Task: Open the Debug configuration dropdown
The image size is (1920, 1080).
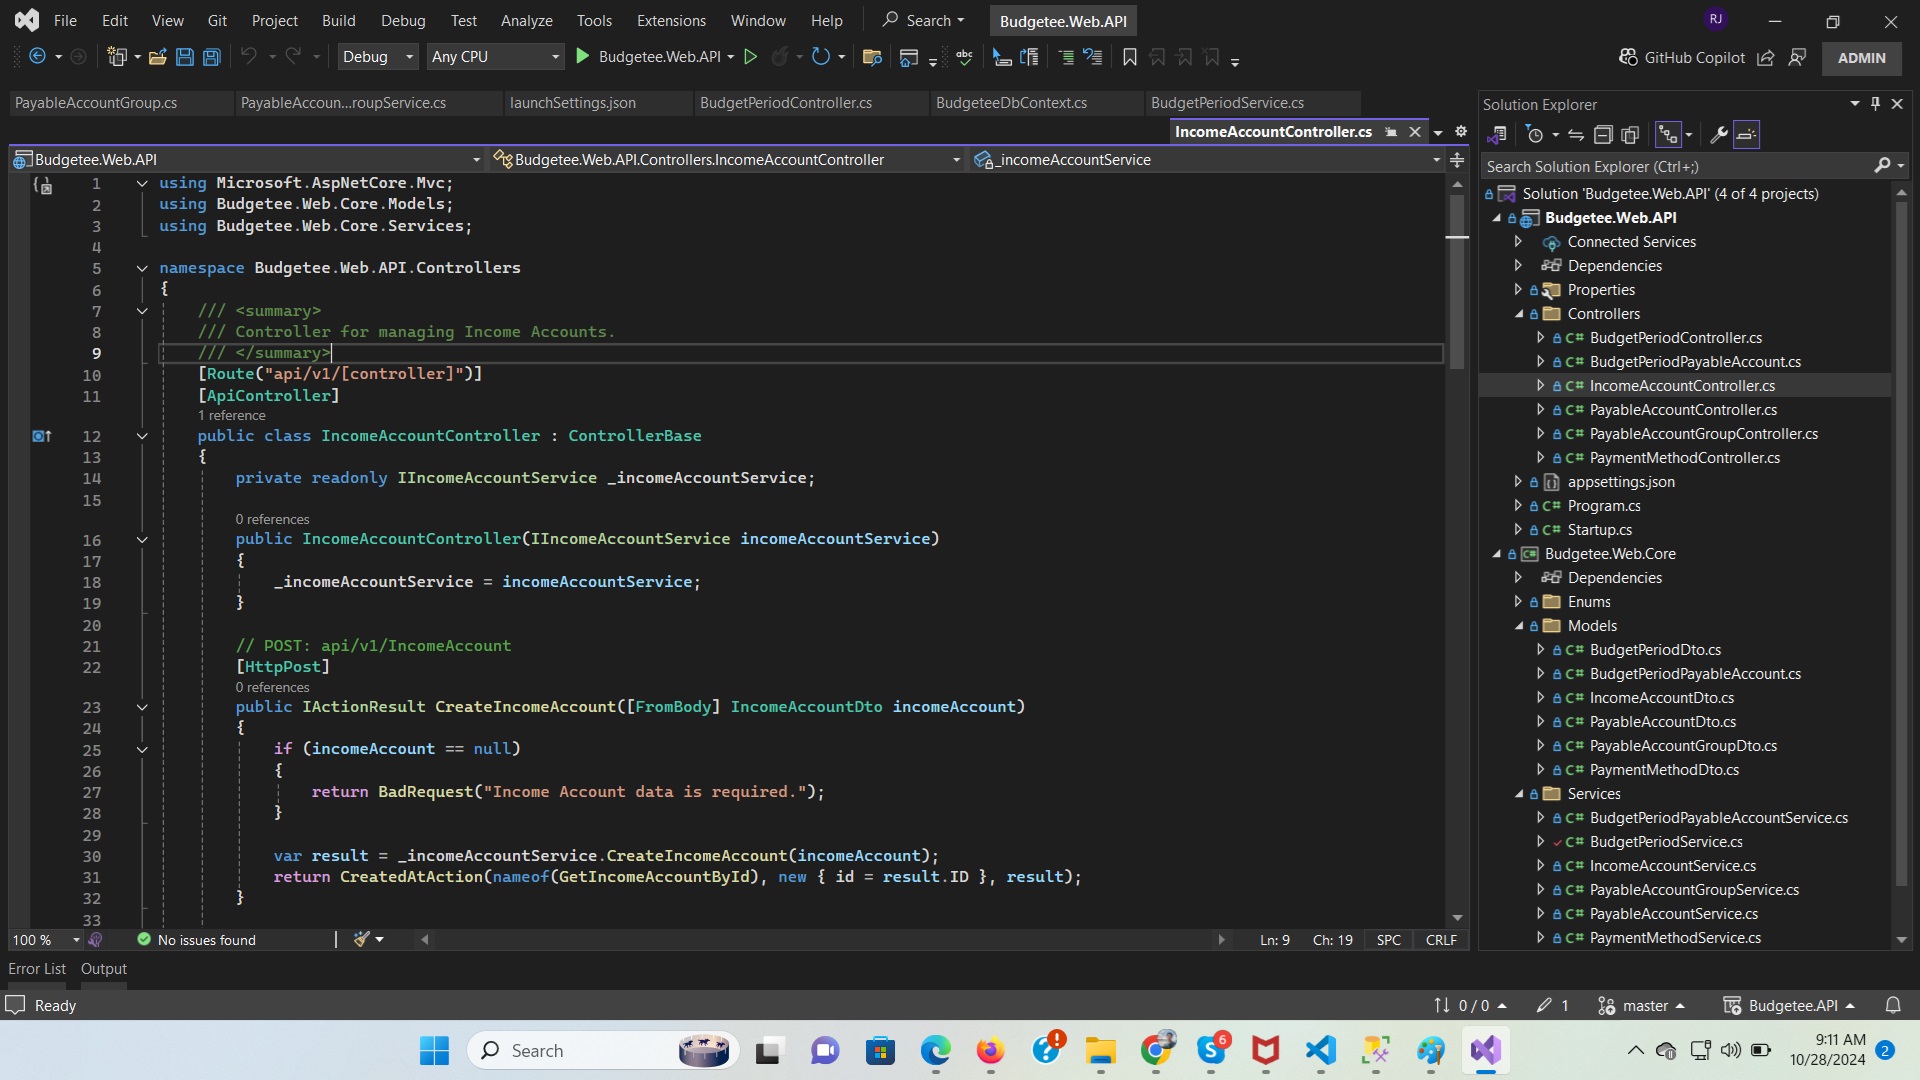Action: pyautogui.click(x=409, y=57)
